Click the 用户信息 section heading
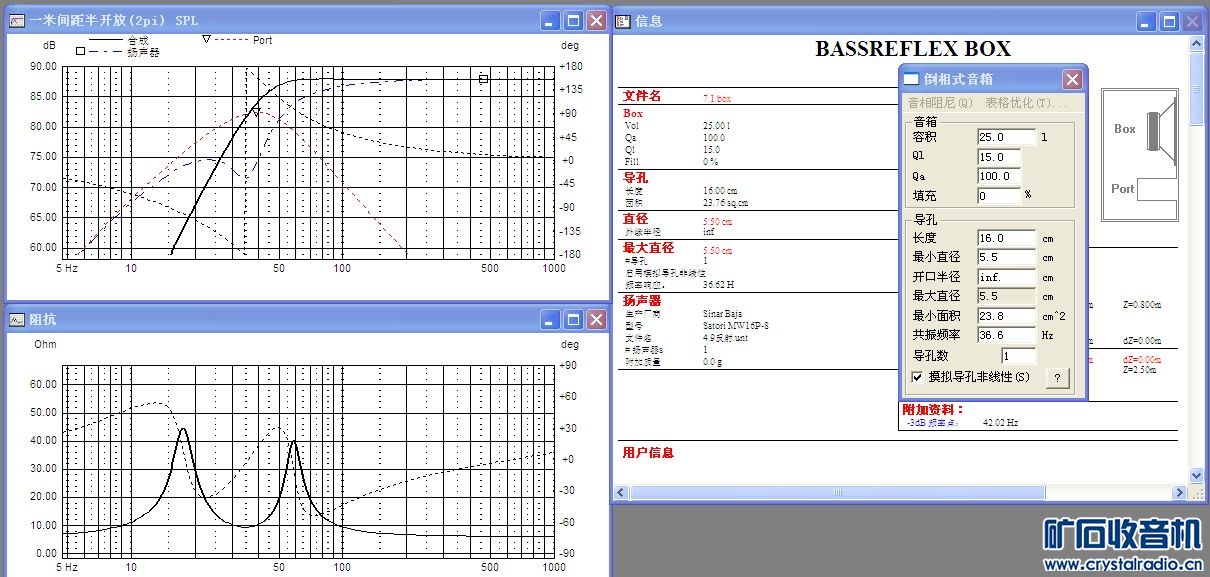1210x577 pixels. click(x=648, y=453)
